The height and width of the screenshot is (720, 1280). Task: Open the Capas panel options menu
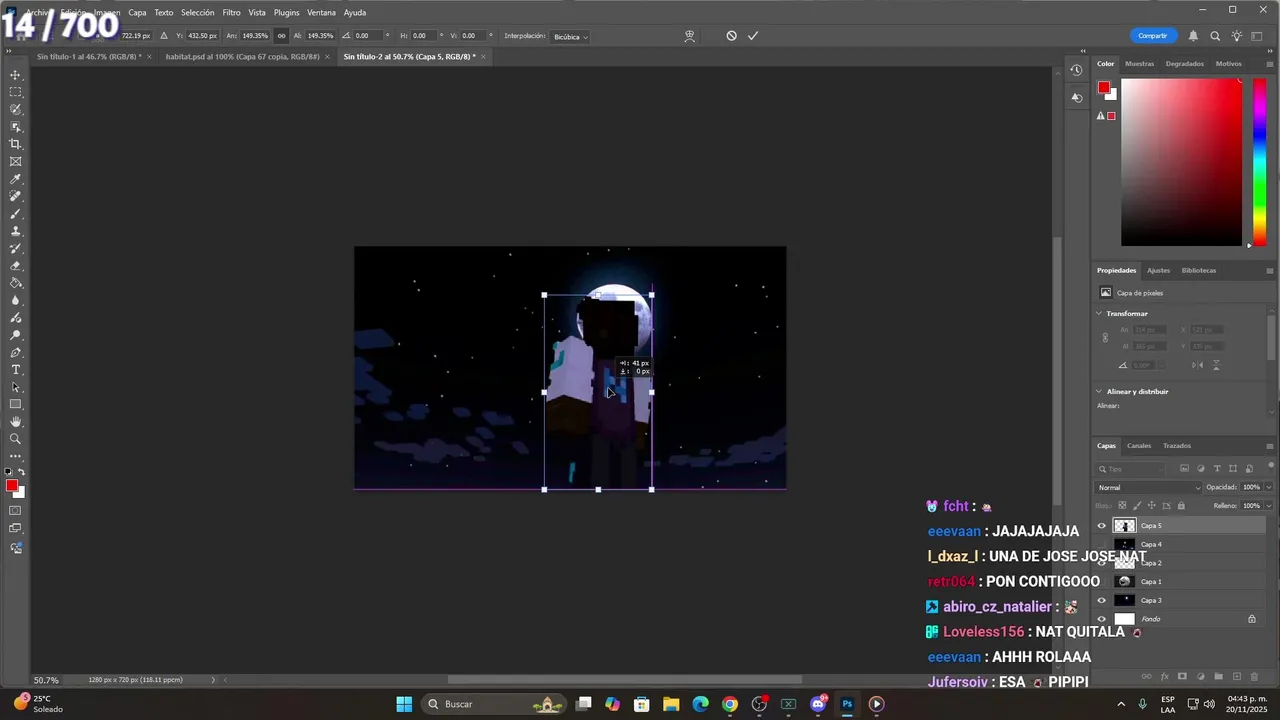coord(1270,446)
